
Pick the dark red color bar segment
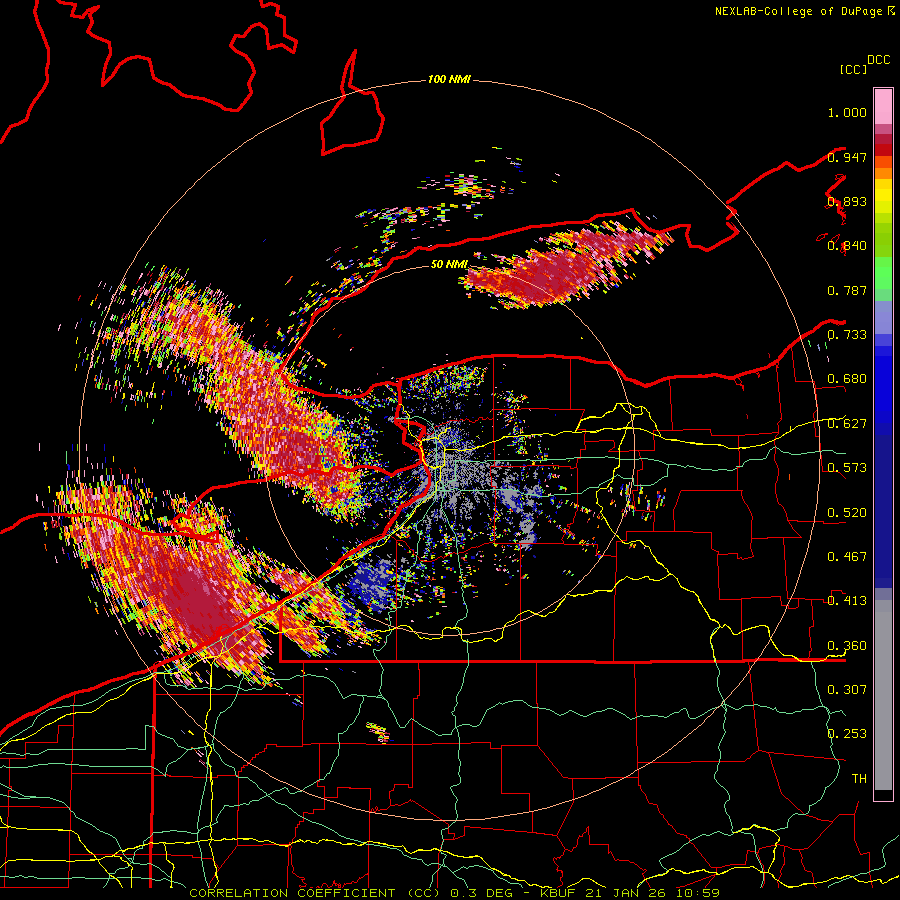coord(883,139)
